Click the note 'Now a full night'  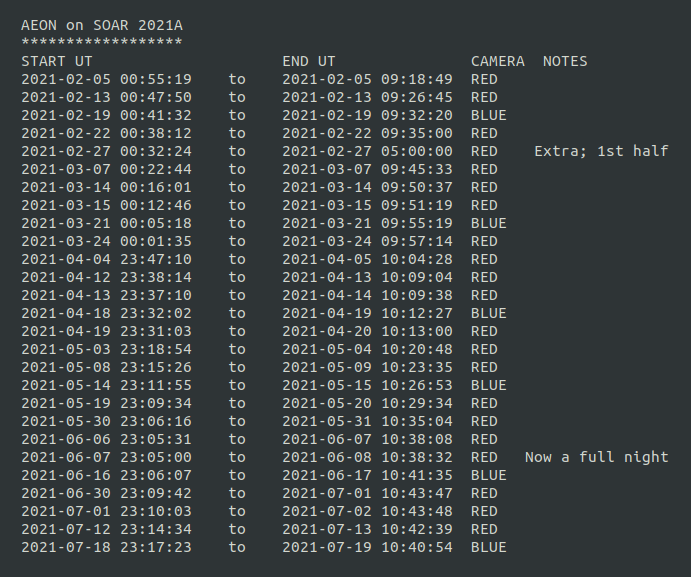tap(596, 457)
